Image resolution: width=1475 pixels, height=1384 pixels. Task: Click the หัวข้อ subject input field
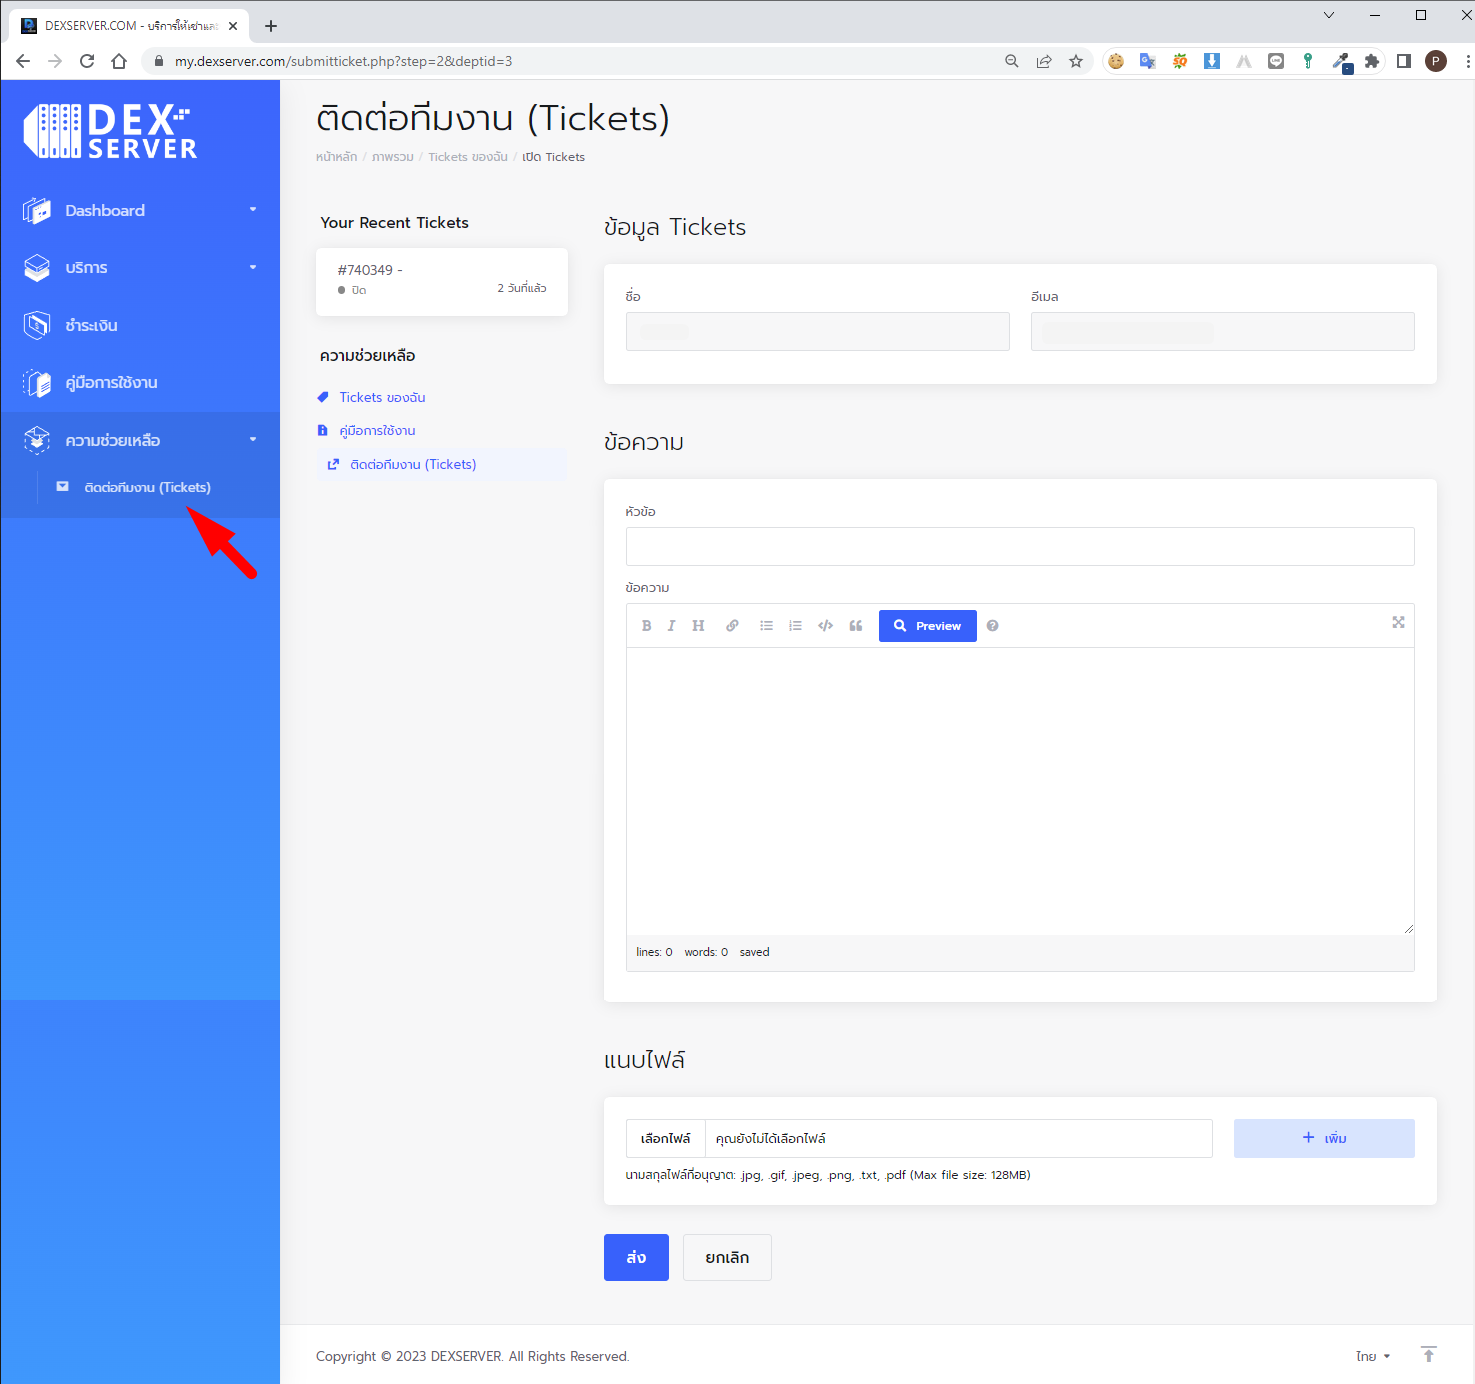[1020, 546]
